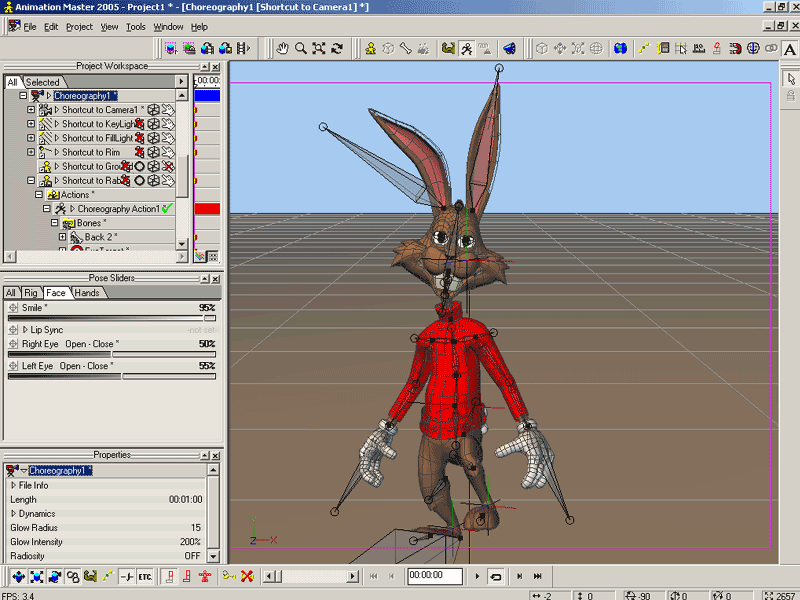Close the Project Workspace panel
Screen dimensions: 800x600
click(x=216, y=67)
